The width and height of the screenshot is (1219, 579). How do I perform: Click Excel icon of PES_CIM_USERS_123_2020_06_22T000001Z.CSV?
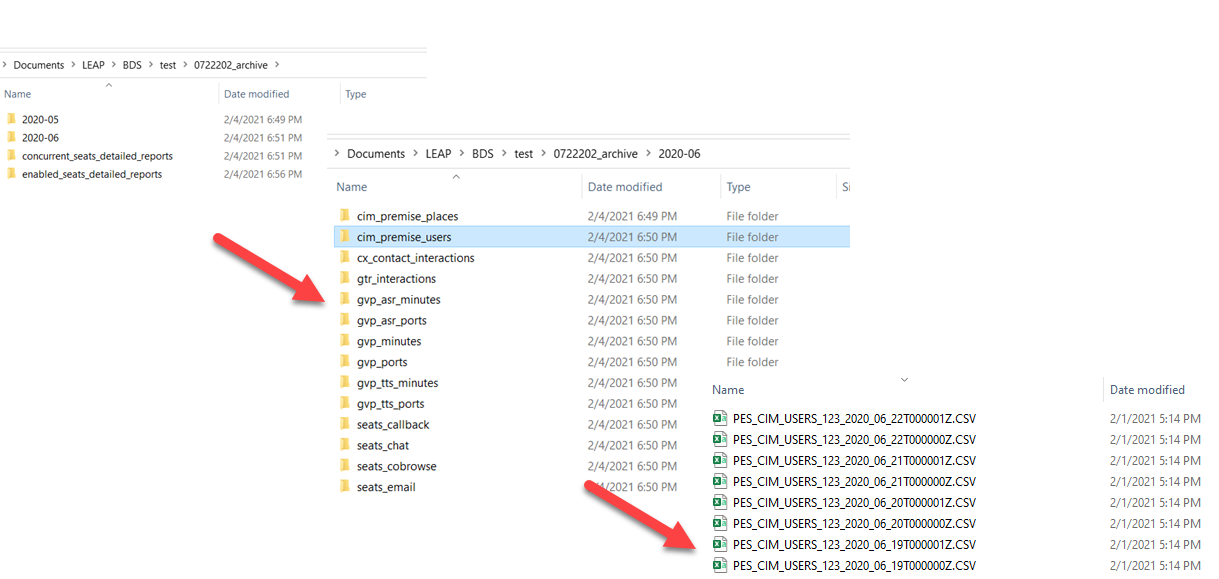[719, 419]
